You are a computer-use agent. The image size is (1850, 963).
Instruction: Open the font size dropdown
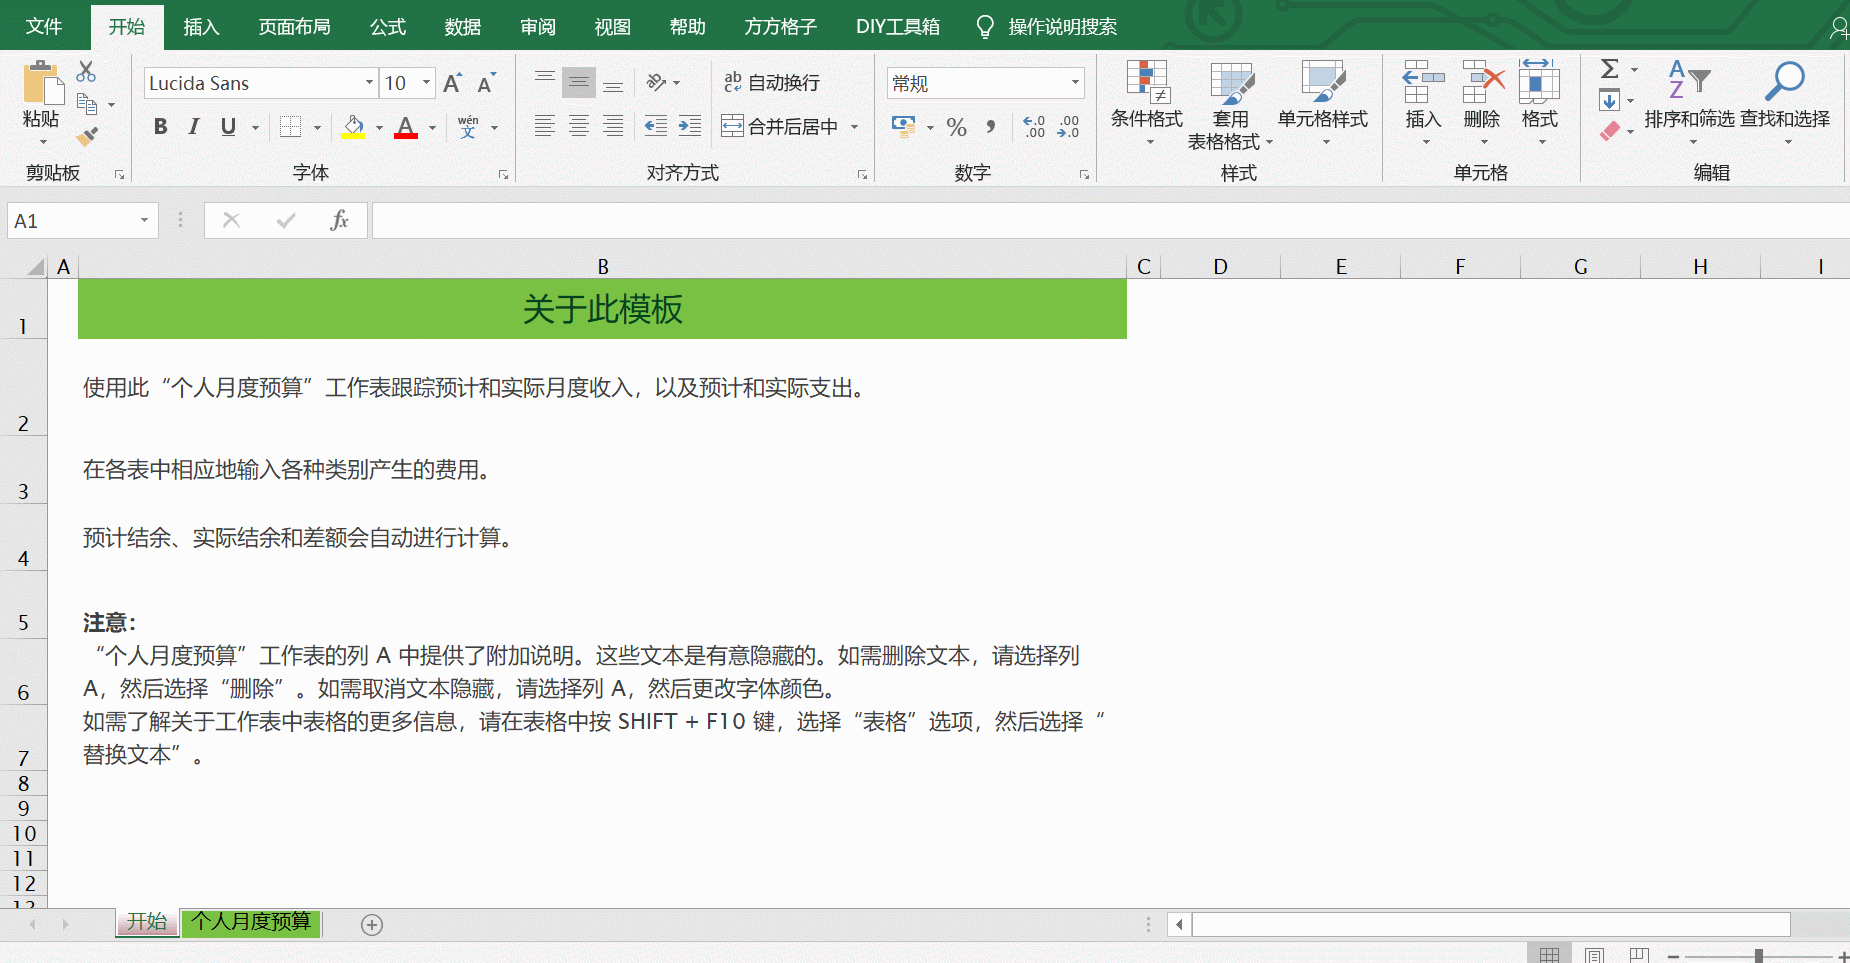(x=427, y=83)
